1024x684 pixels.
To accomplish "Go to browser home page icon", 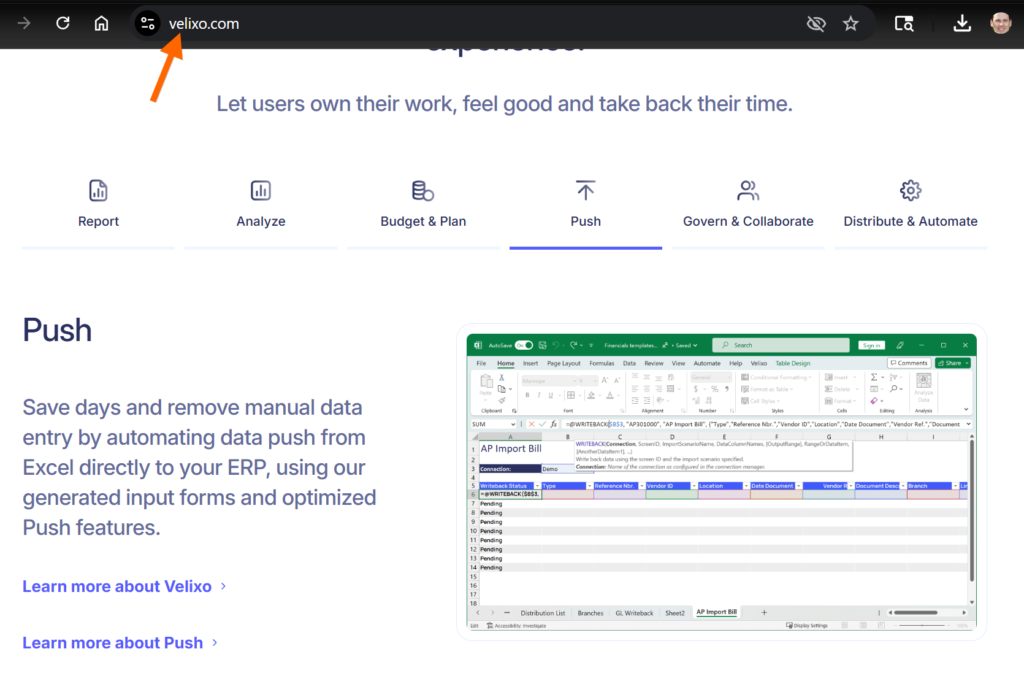I will pyautogui.click(x=101, y=23).
